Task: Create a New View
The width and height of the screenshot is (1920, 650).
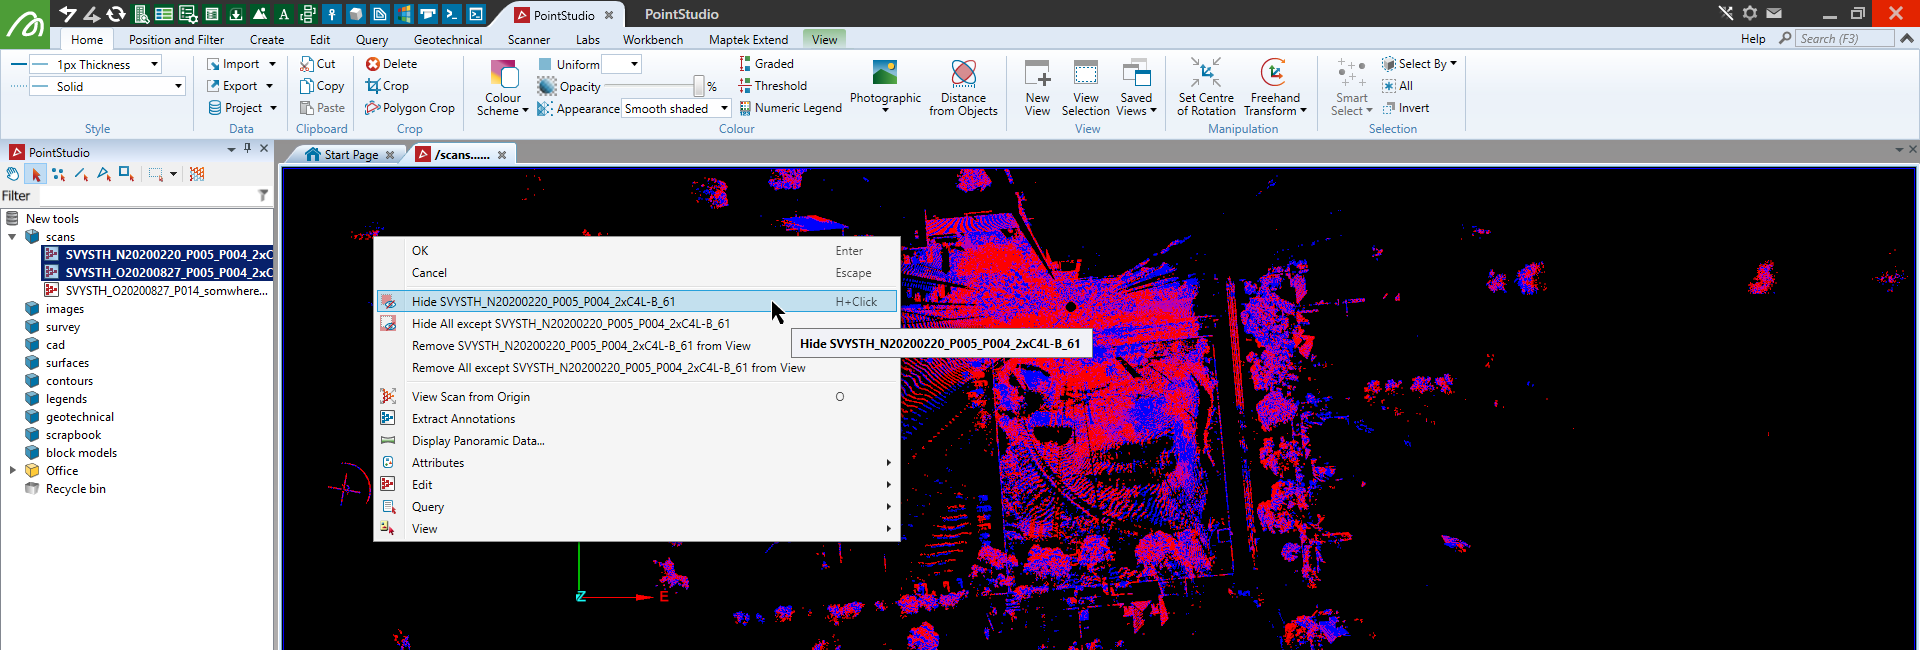Action: pyautogui.click(x=1037, y=88)
